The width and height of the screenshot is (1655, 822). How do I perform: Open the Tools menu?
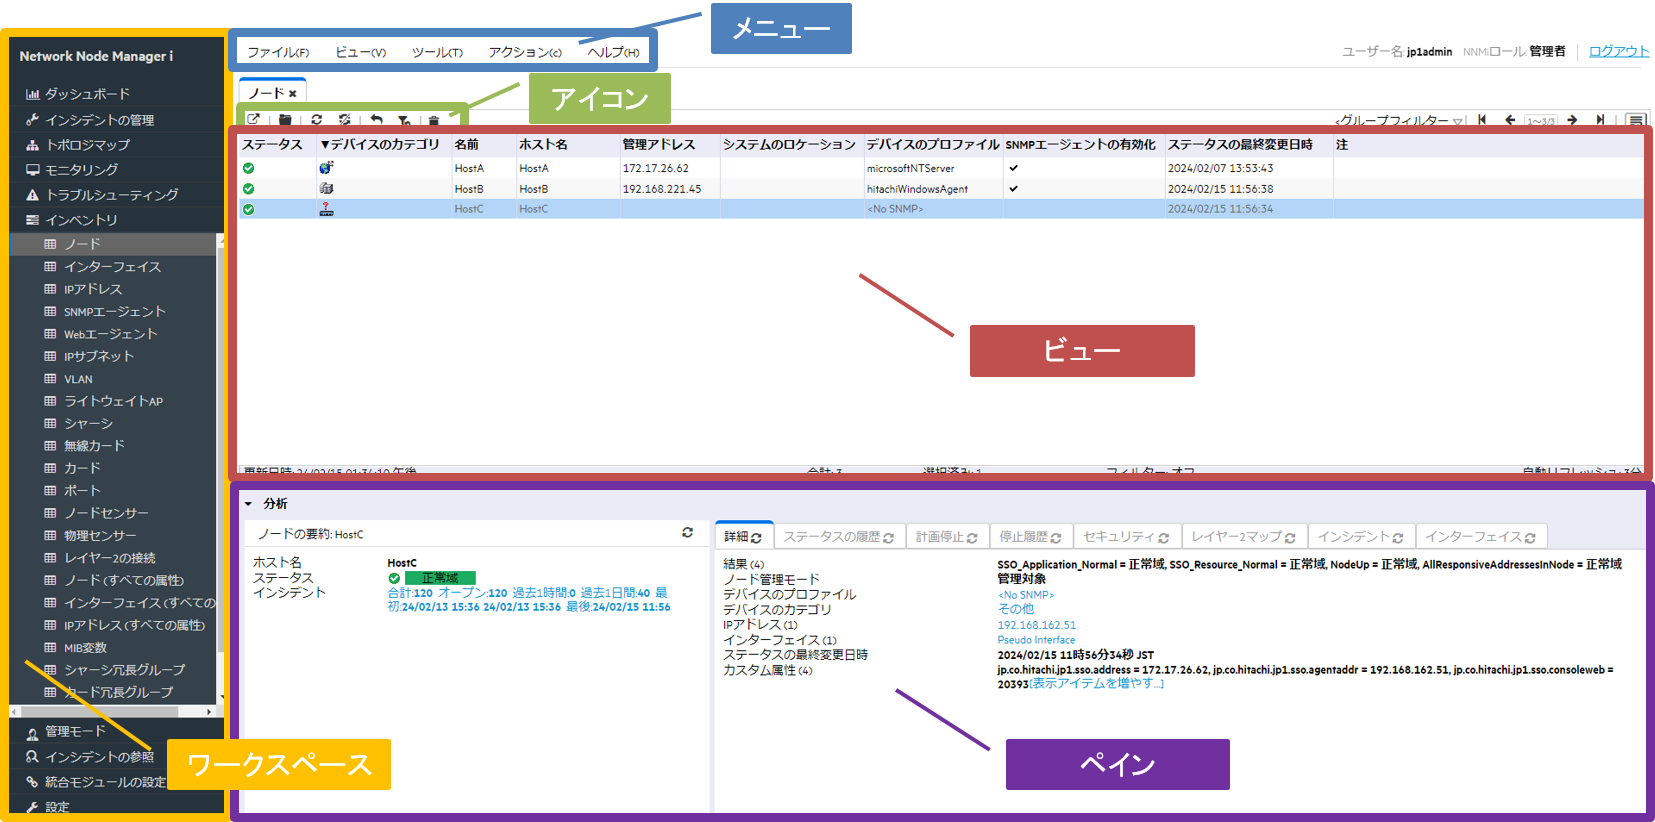tap(437, 52)
